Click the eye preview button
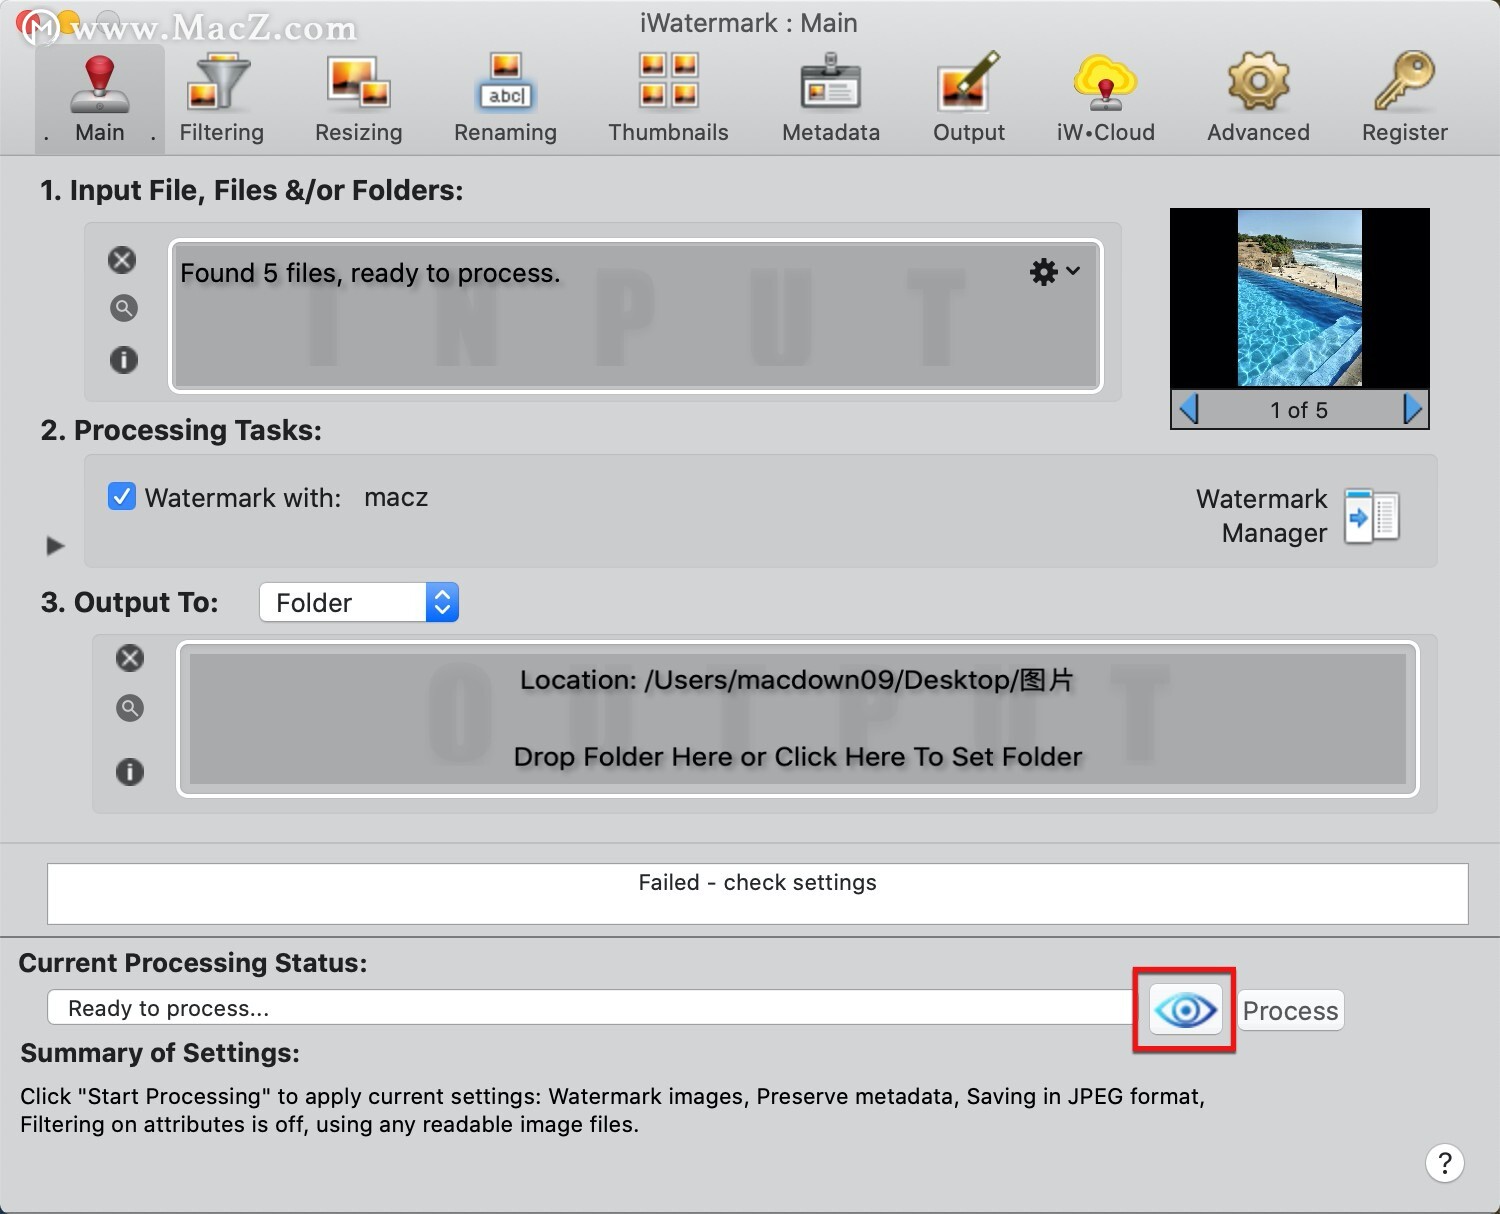 1185,1010
